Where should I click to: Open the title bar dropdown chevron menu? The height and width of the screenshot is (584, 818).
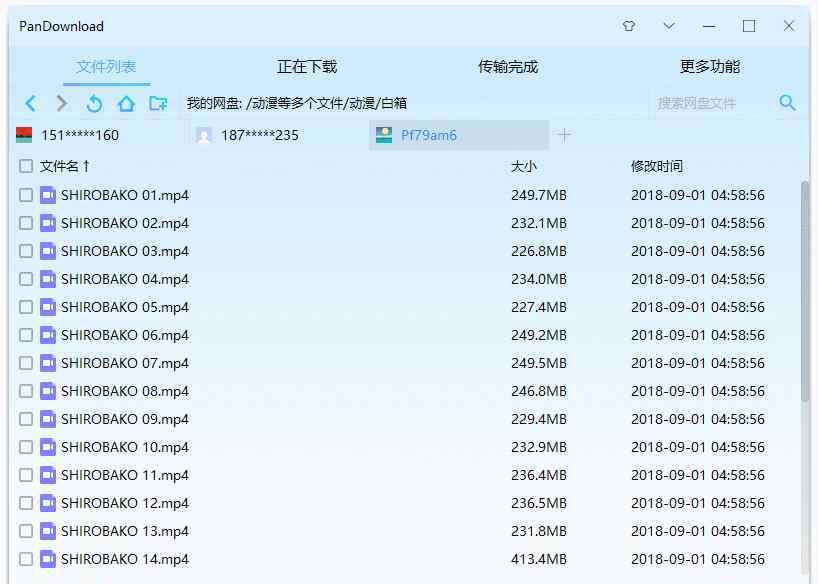coord(669,26)
